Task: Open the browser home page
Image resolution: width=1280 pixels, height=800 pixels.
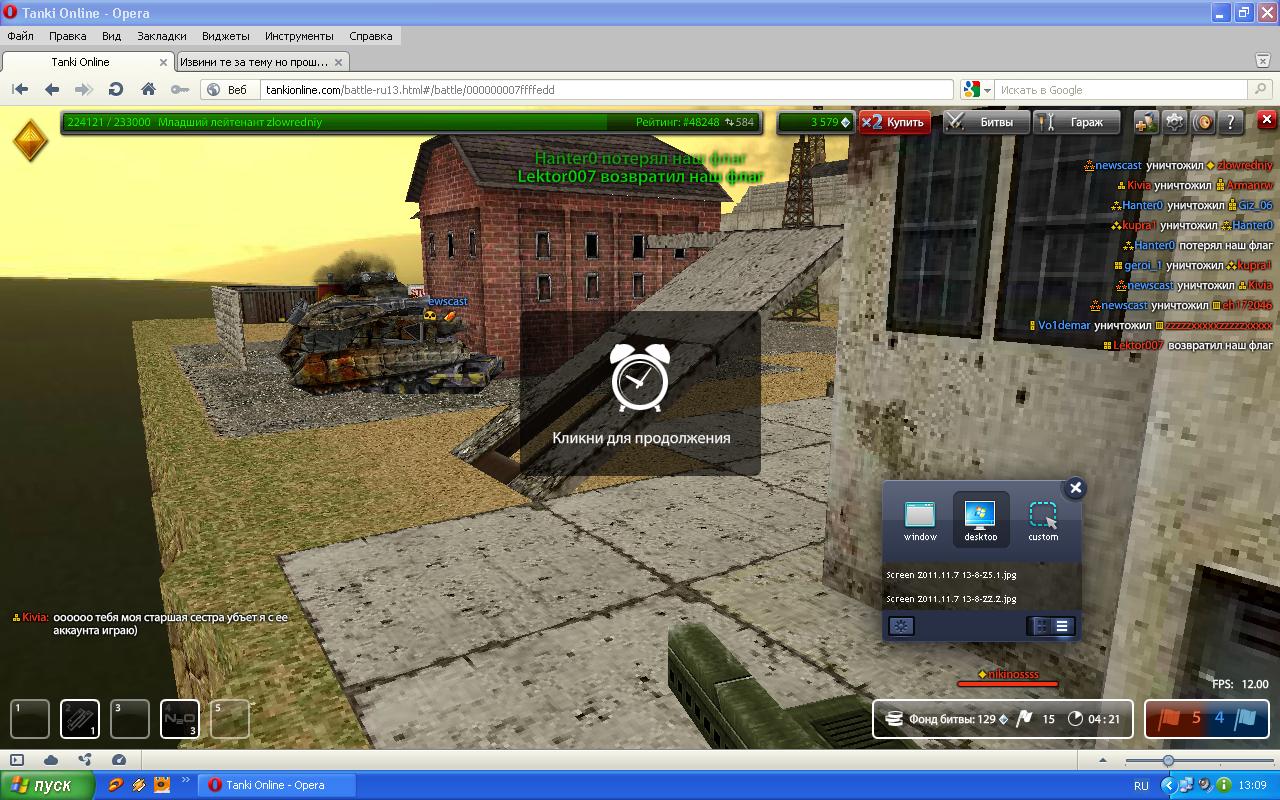Action: pyautogui.click(x=148, y=89)
